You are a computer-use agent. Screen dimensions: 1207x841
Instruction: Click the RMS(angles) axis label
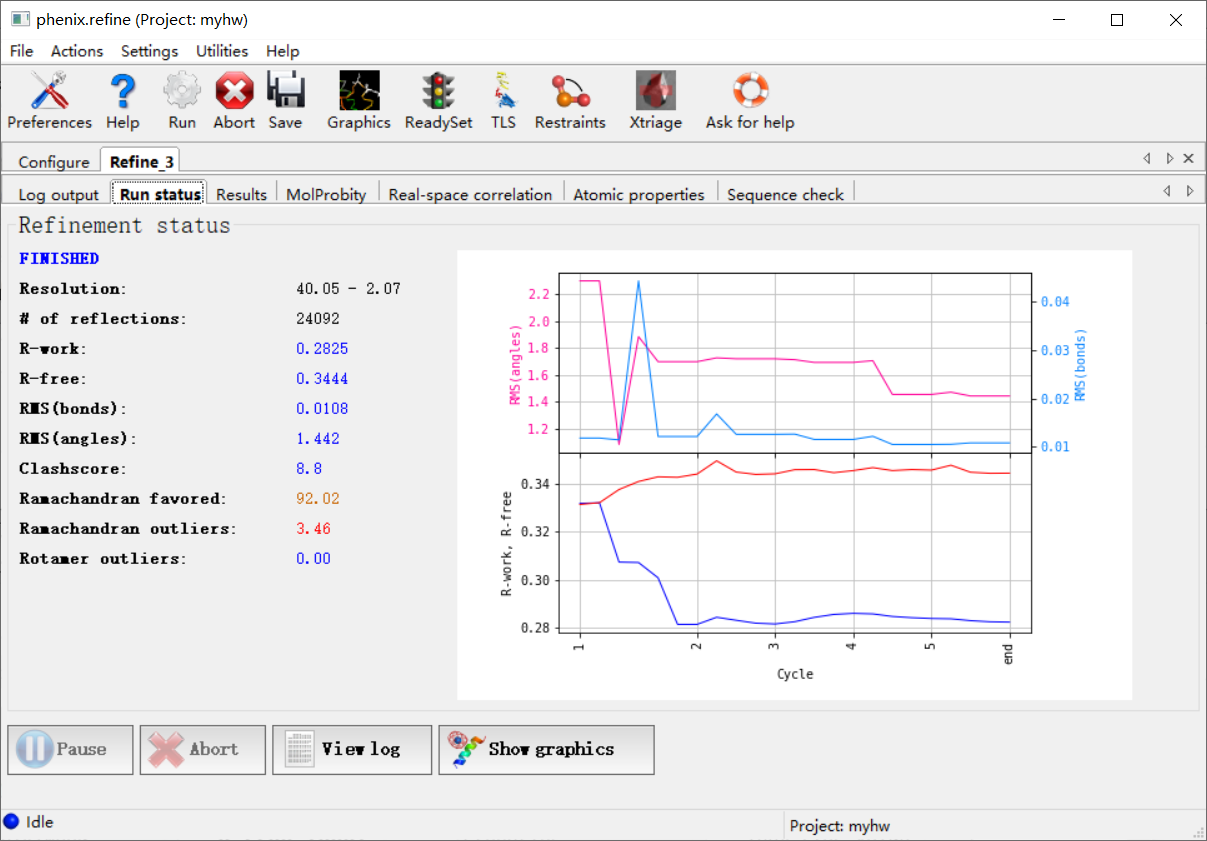515,364
